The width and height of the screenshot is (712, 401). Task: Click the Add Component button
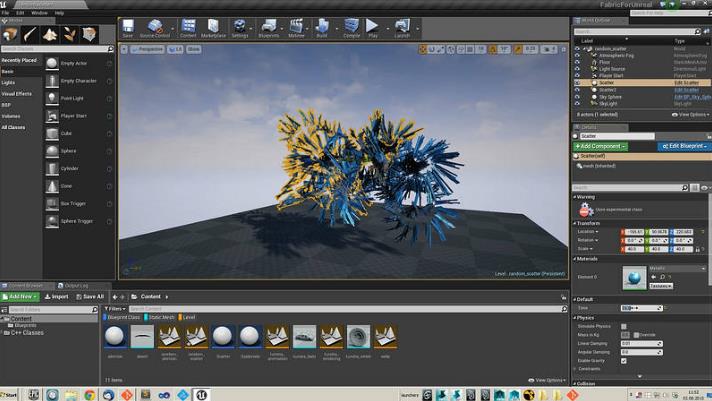pos(599,146)
